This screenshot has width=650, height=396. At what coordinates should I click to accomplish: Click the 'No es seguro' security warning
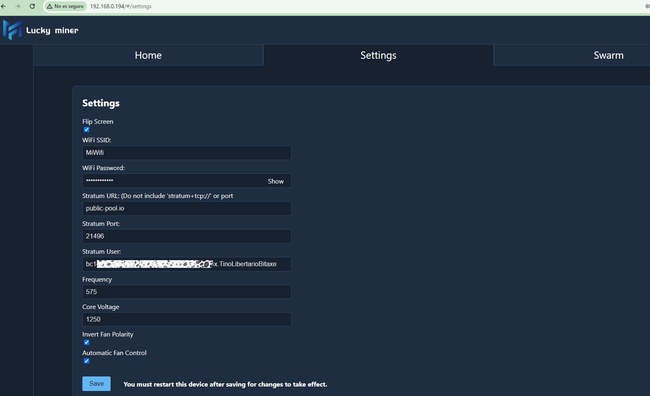click(x=65, y=6)
